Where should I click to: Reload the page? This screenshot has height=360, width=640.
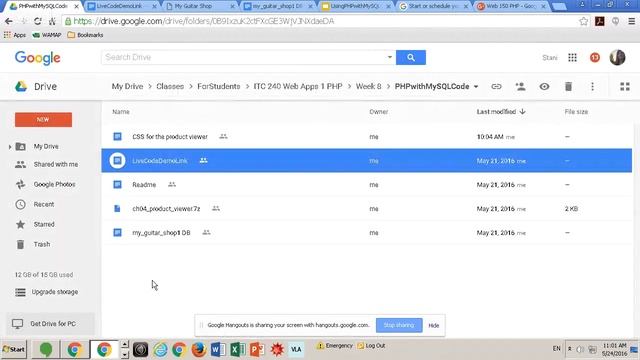click(x=38, y=21)
